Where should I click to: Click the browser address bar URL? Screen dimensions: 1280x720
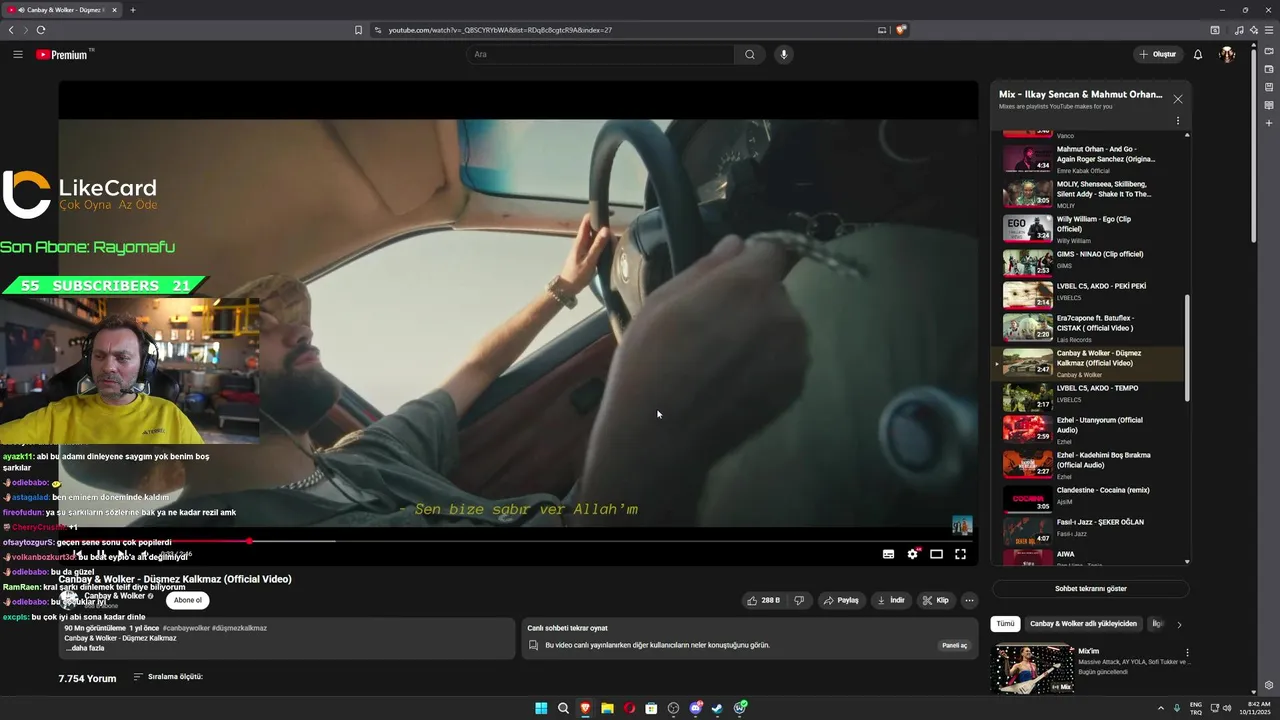pos(500,30)
